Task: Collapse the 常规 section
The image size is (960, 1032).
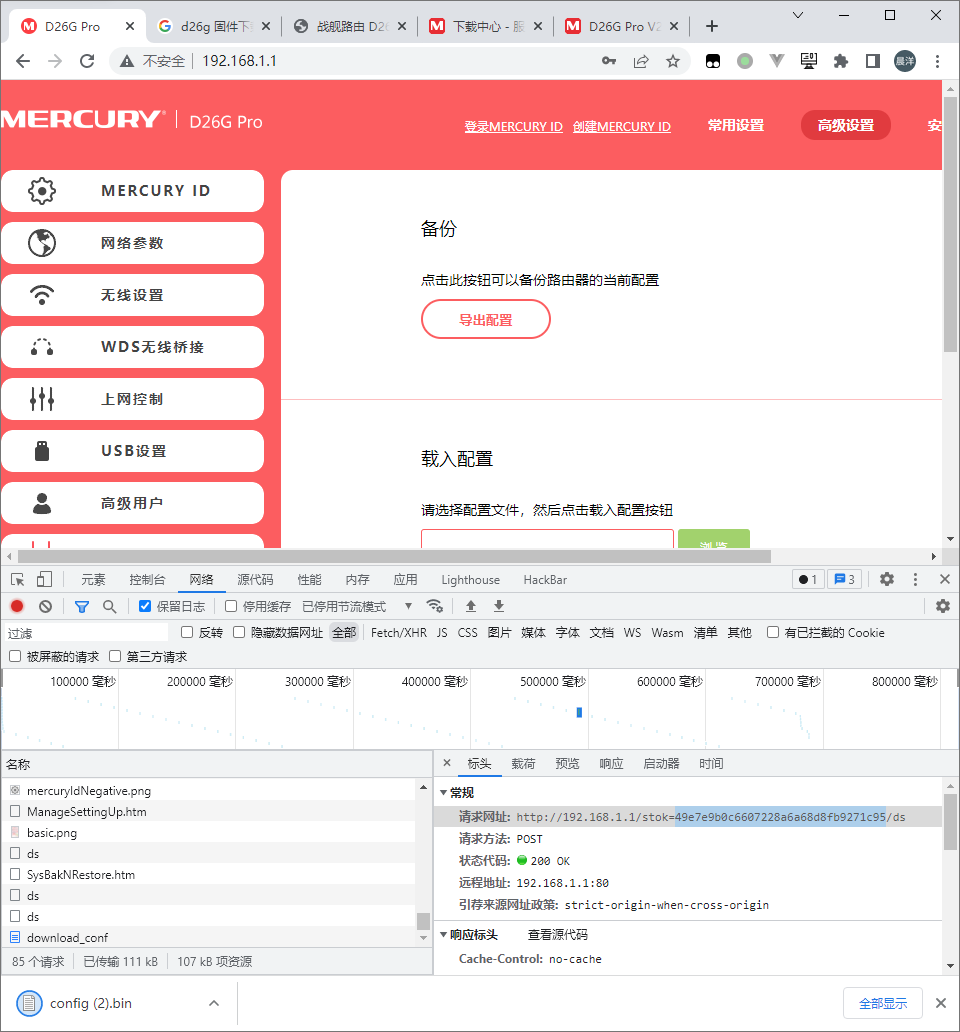Action: pyautogui.click(x=444, y=792)
